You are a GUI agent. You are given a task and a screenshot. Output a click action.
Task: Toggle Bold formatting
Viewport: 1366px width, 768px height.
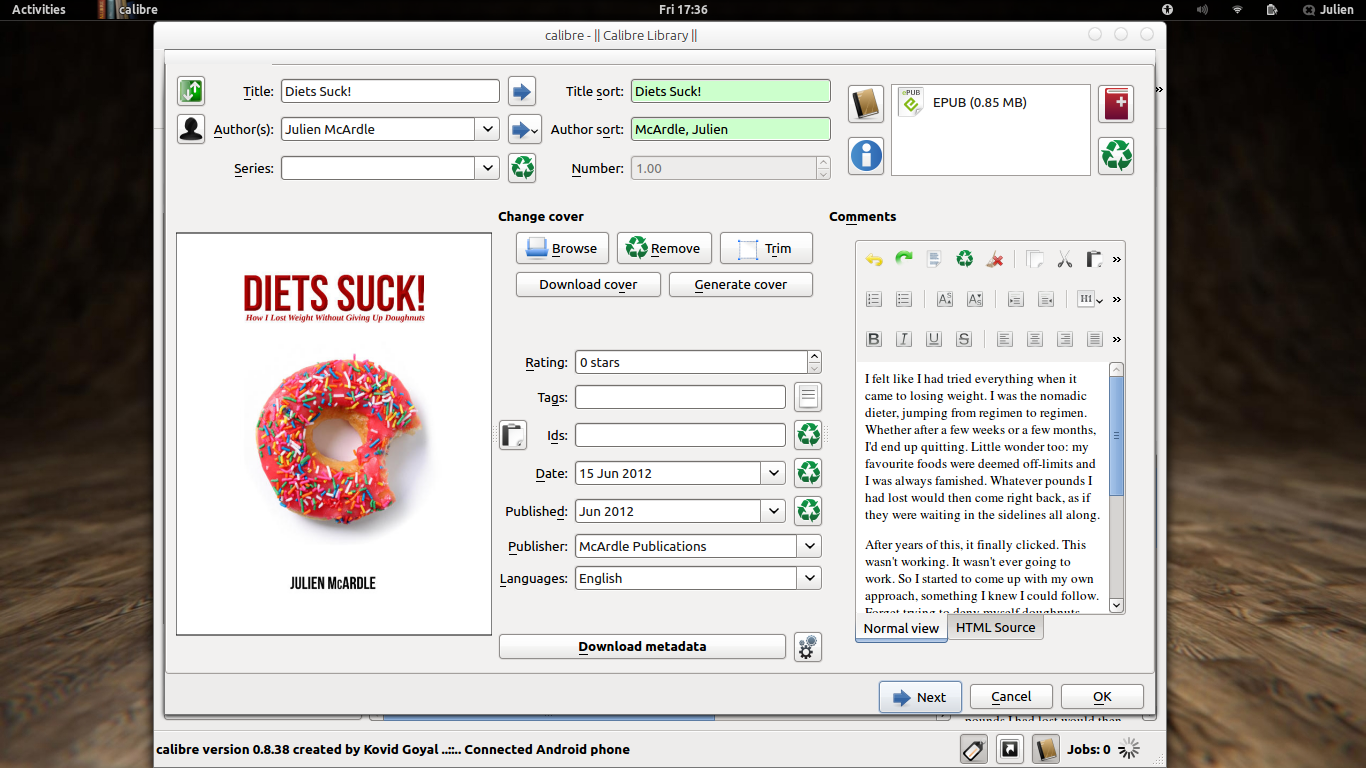[x=874, y=339]
